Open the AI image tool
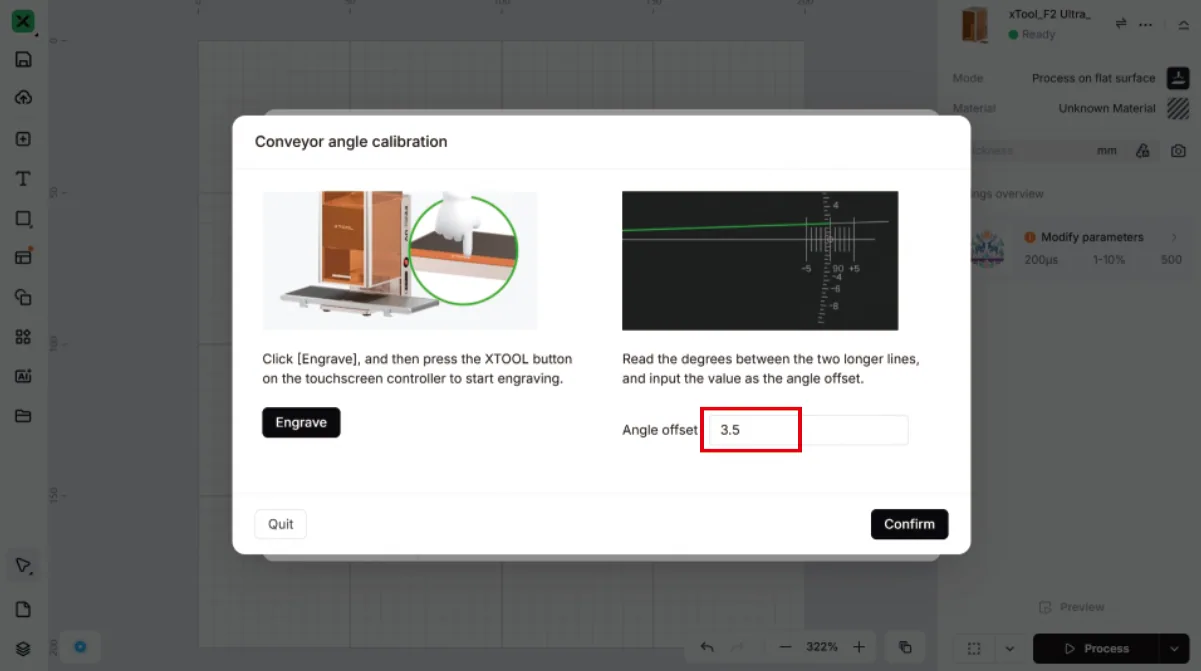 tap(23, 376)
